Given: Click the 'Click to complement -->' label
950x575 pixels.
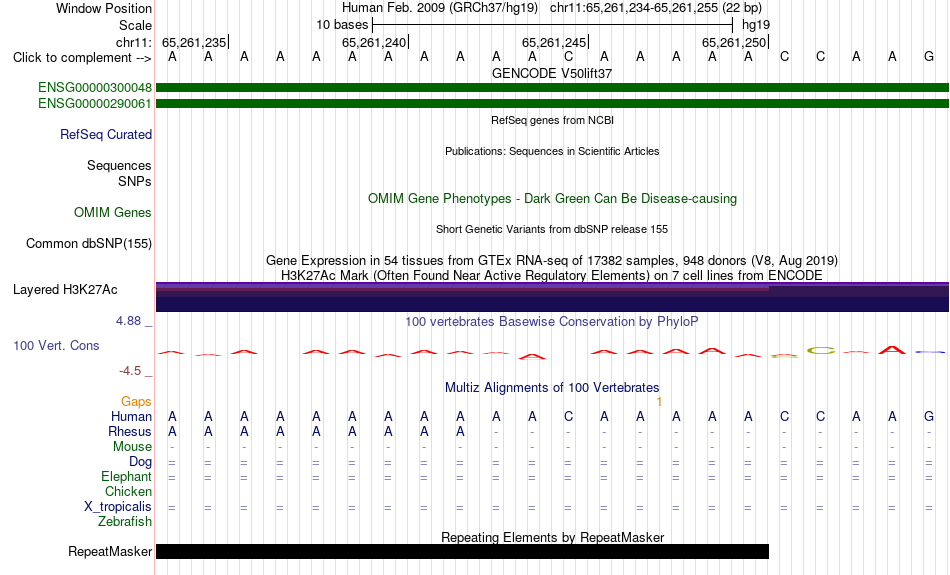Looking at the screenshot, I should tap(82, 58).
